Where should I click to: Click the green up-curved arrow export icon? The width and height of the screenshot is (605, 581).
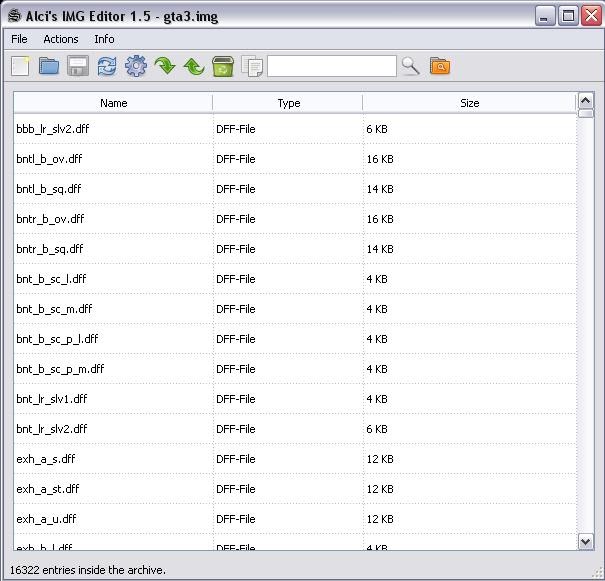[x=194, y=66]
